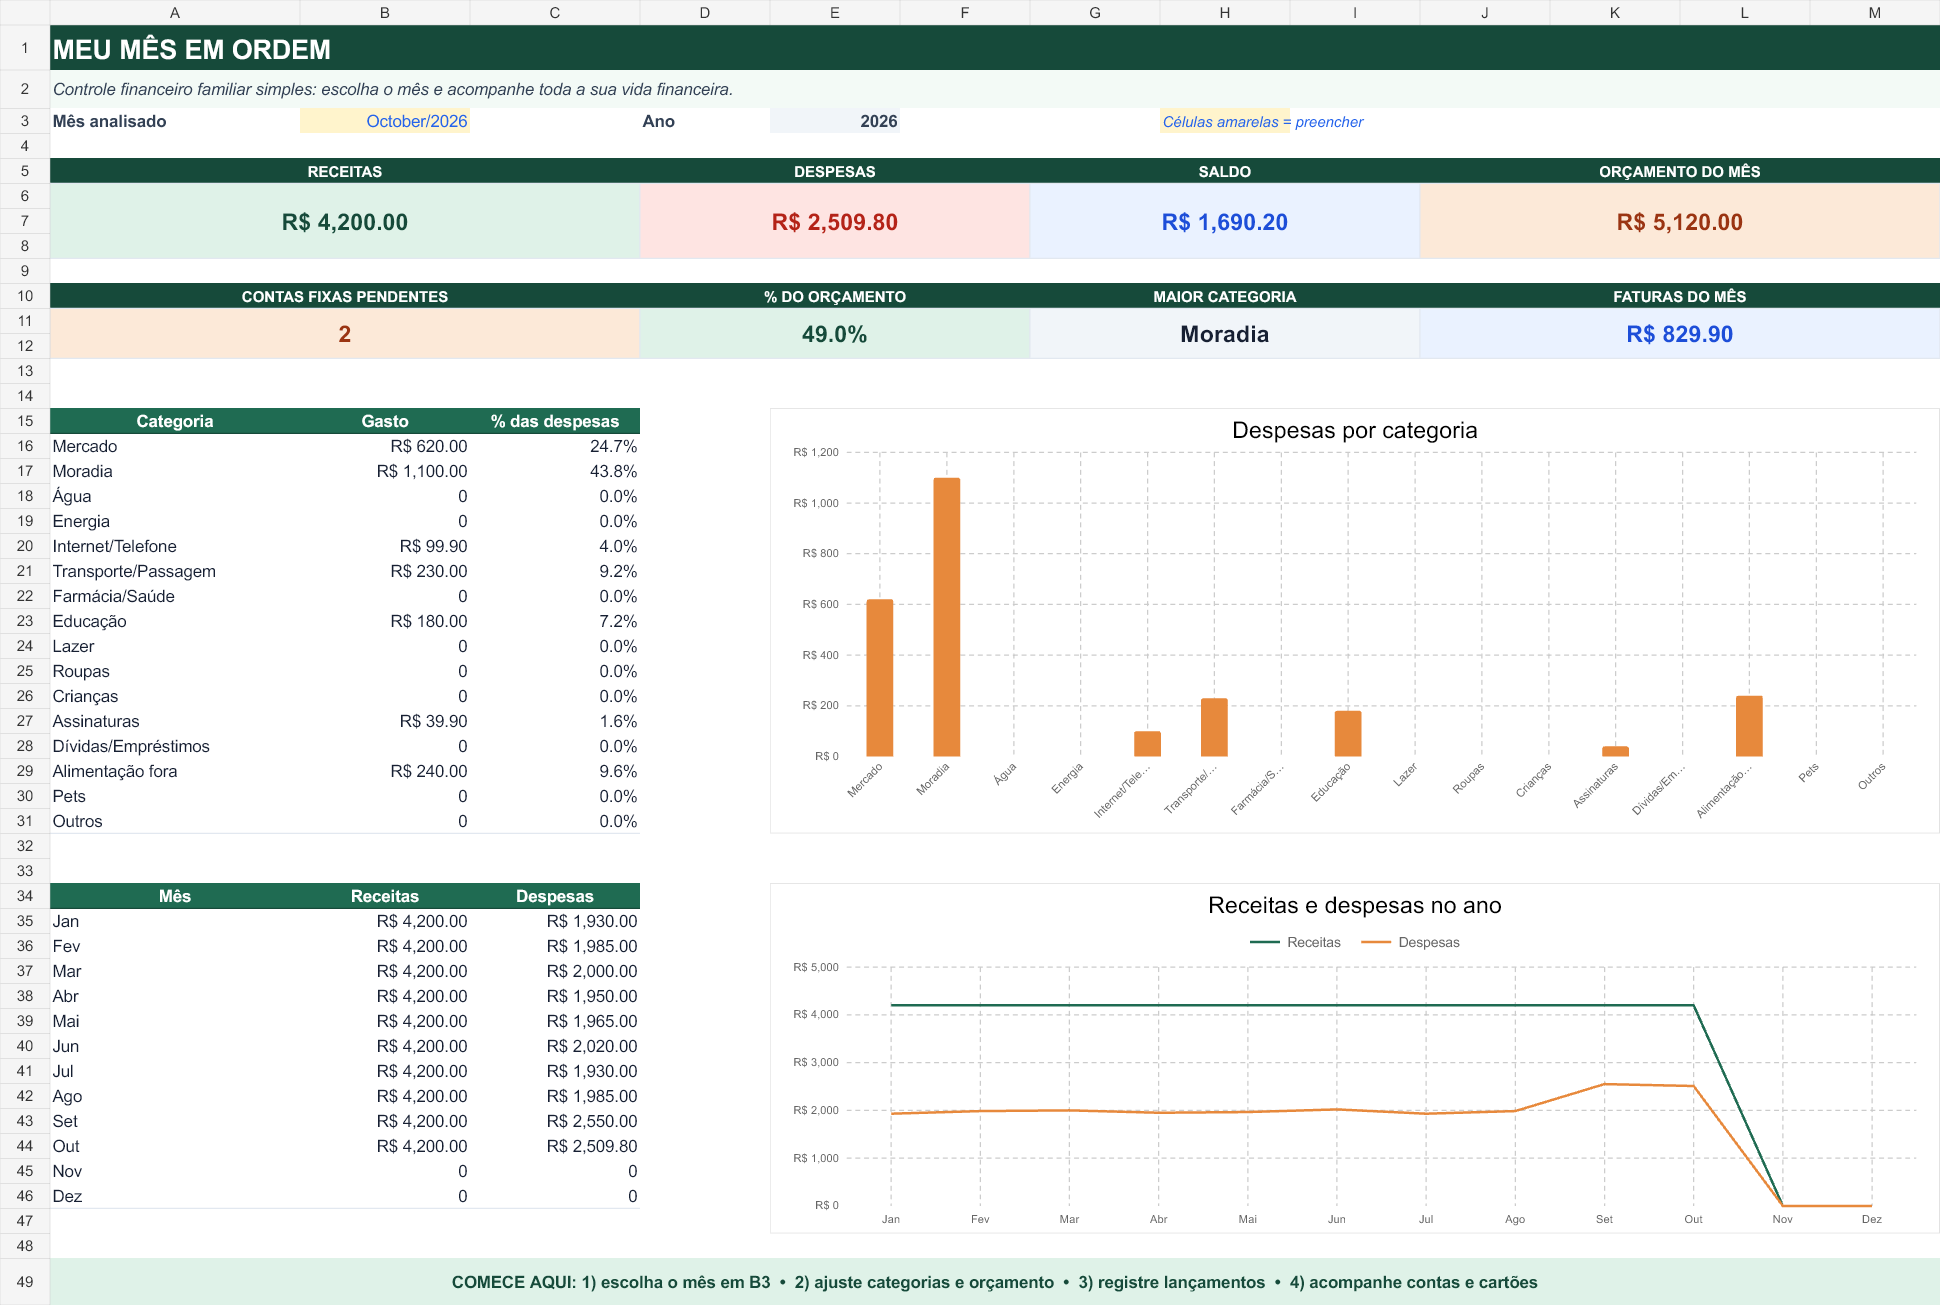Select row 16 header
This screenshot has height=1305, width=1940.
tap(25, 446)
